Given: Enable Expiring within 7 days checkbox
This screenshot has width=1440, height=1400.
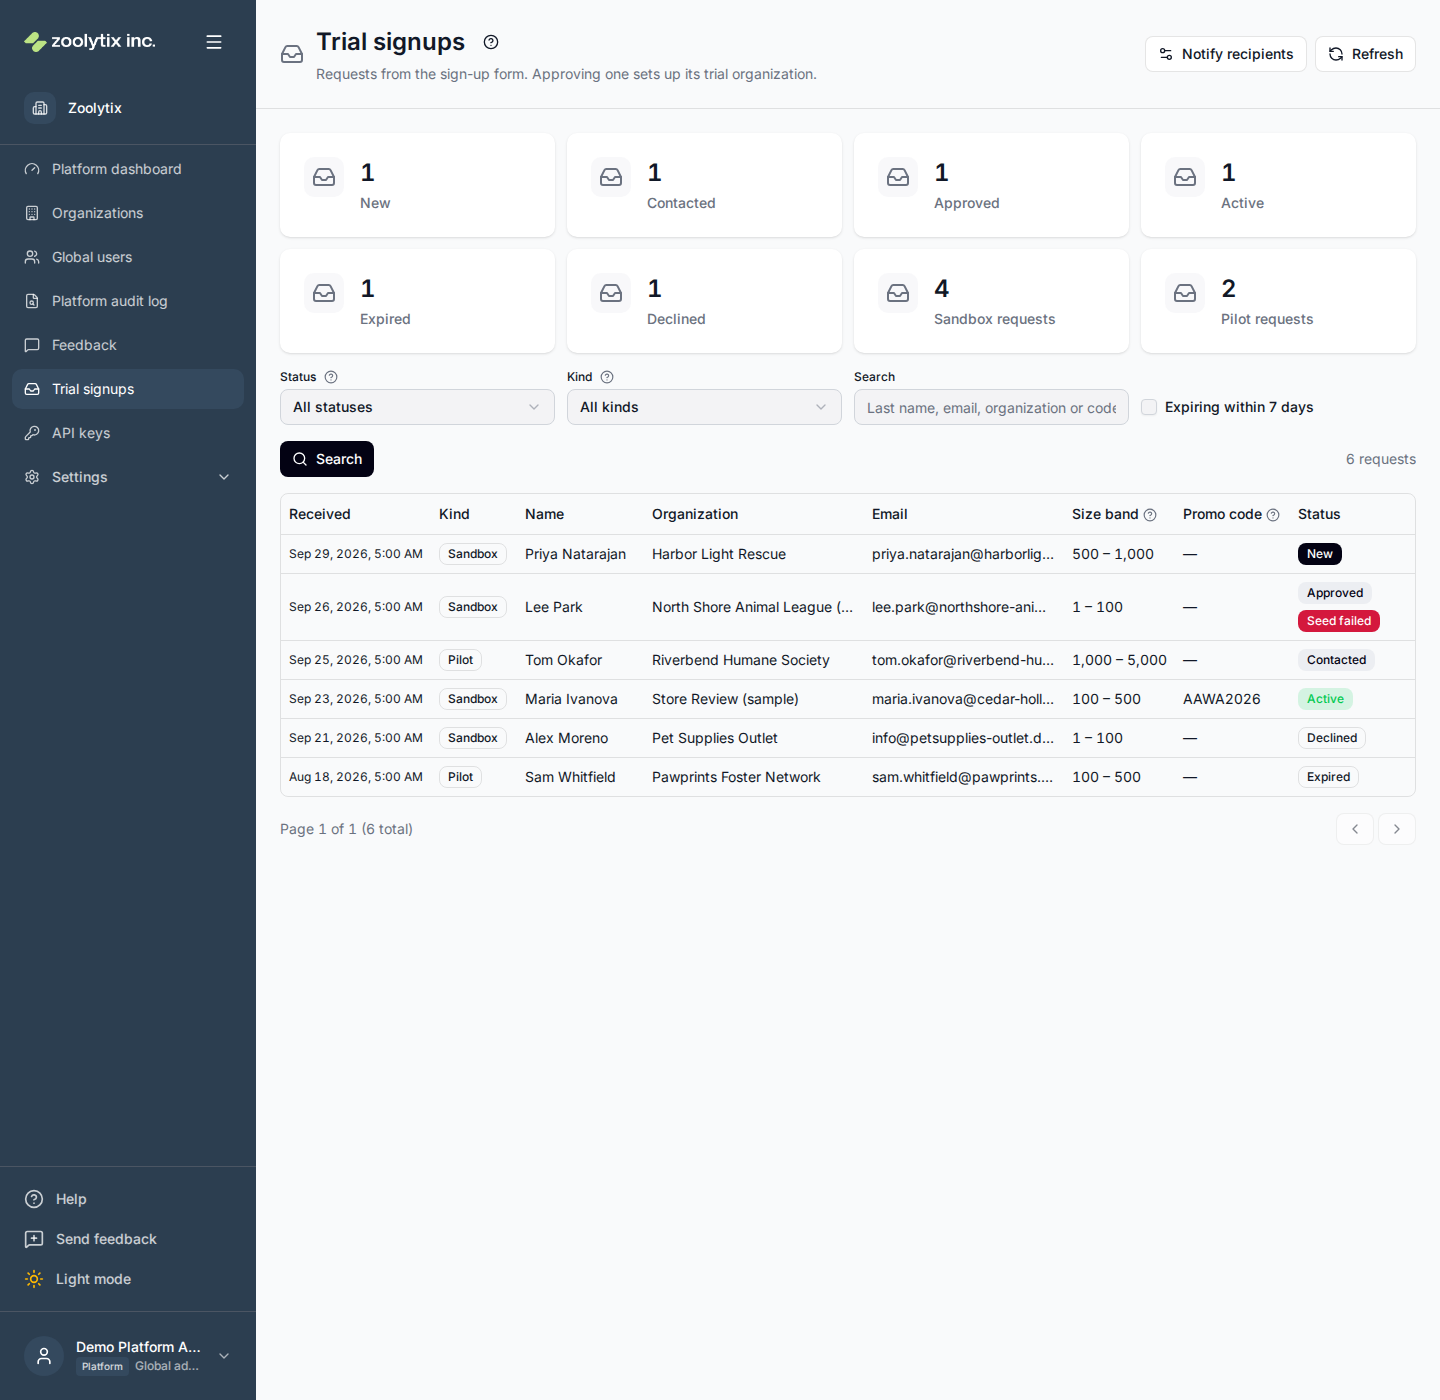Looking at the screenshot, I should coord(1149,407).
